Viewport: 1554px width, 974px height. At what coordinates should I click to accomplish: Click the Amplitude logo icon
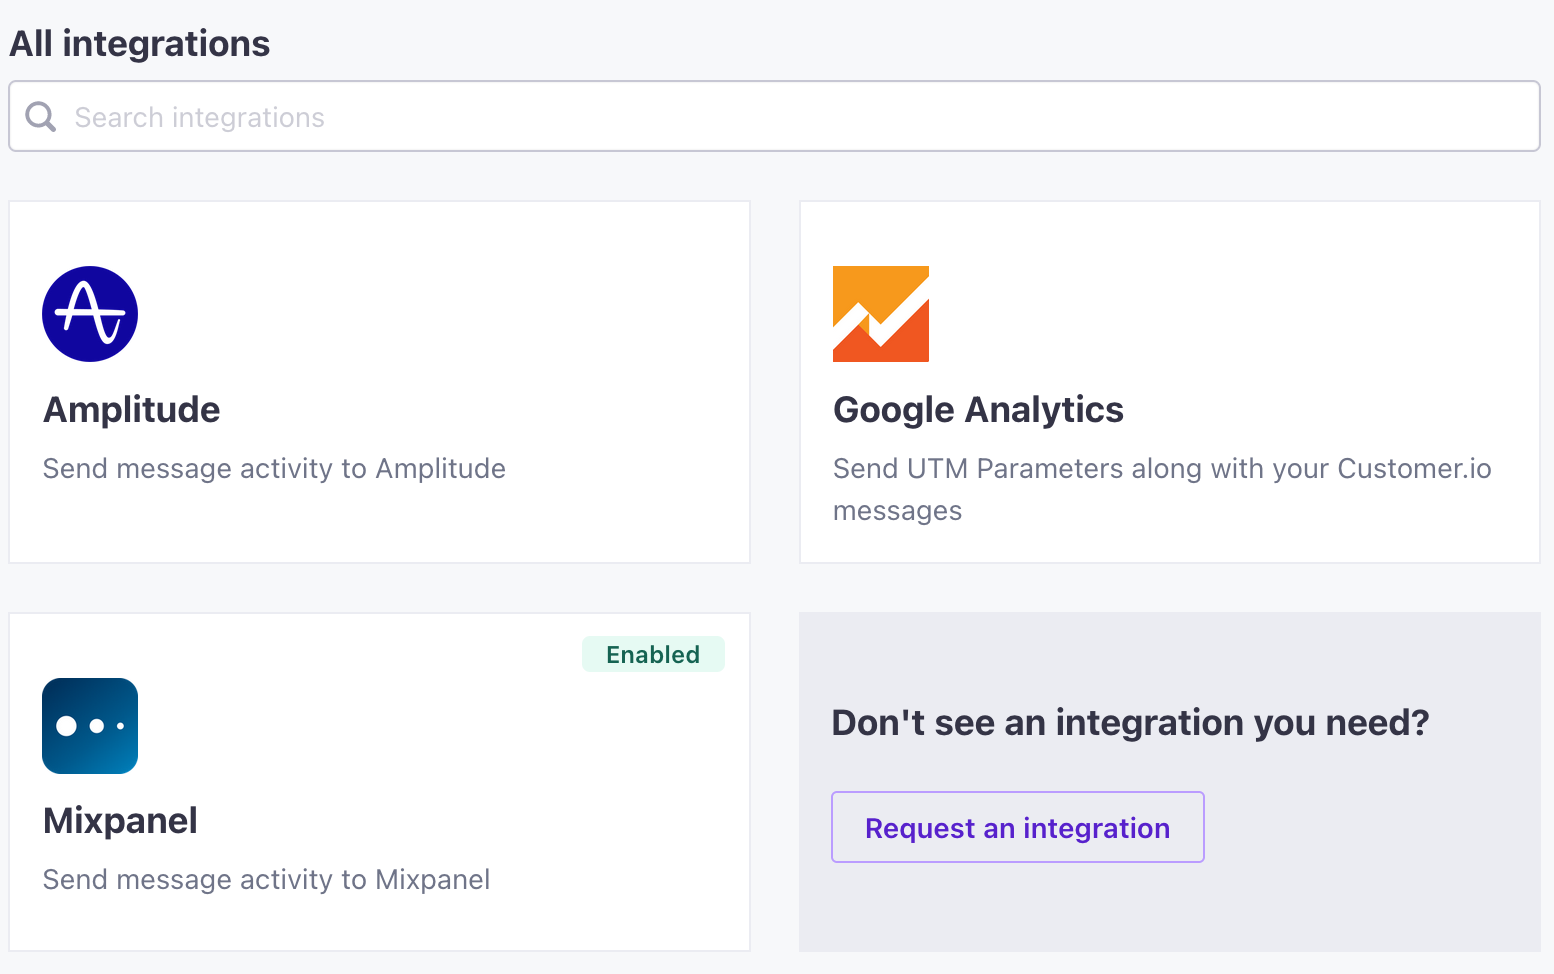90,314
